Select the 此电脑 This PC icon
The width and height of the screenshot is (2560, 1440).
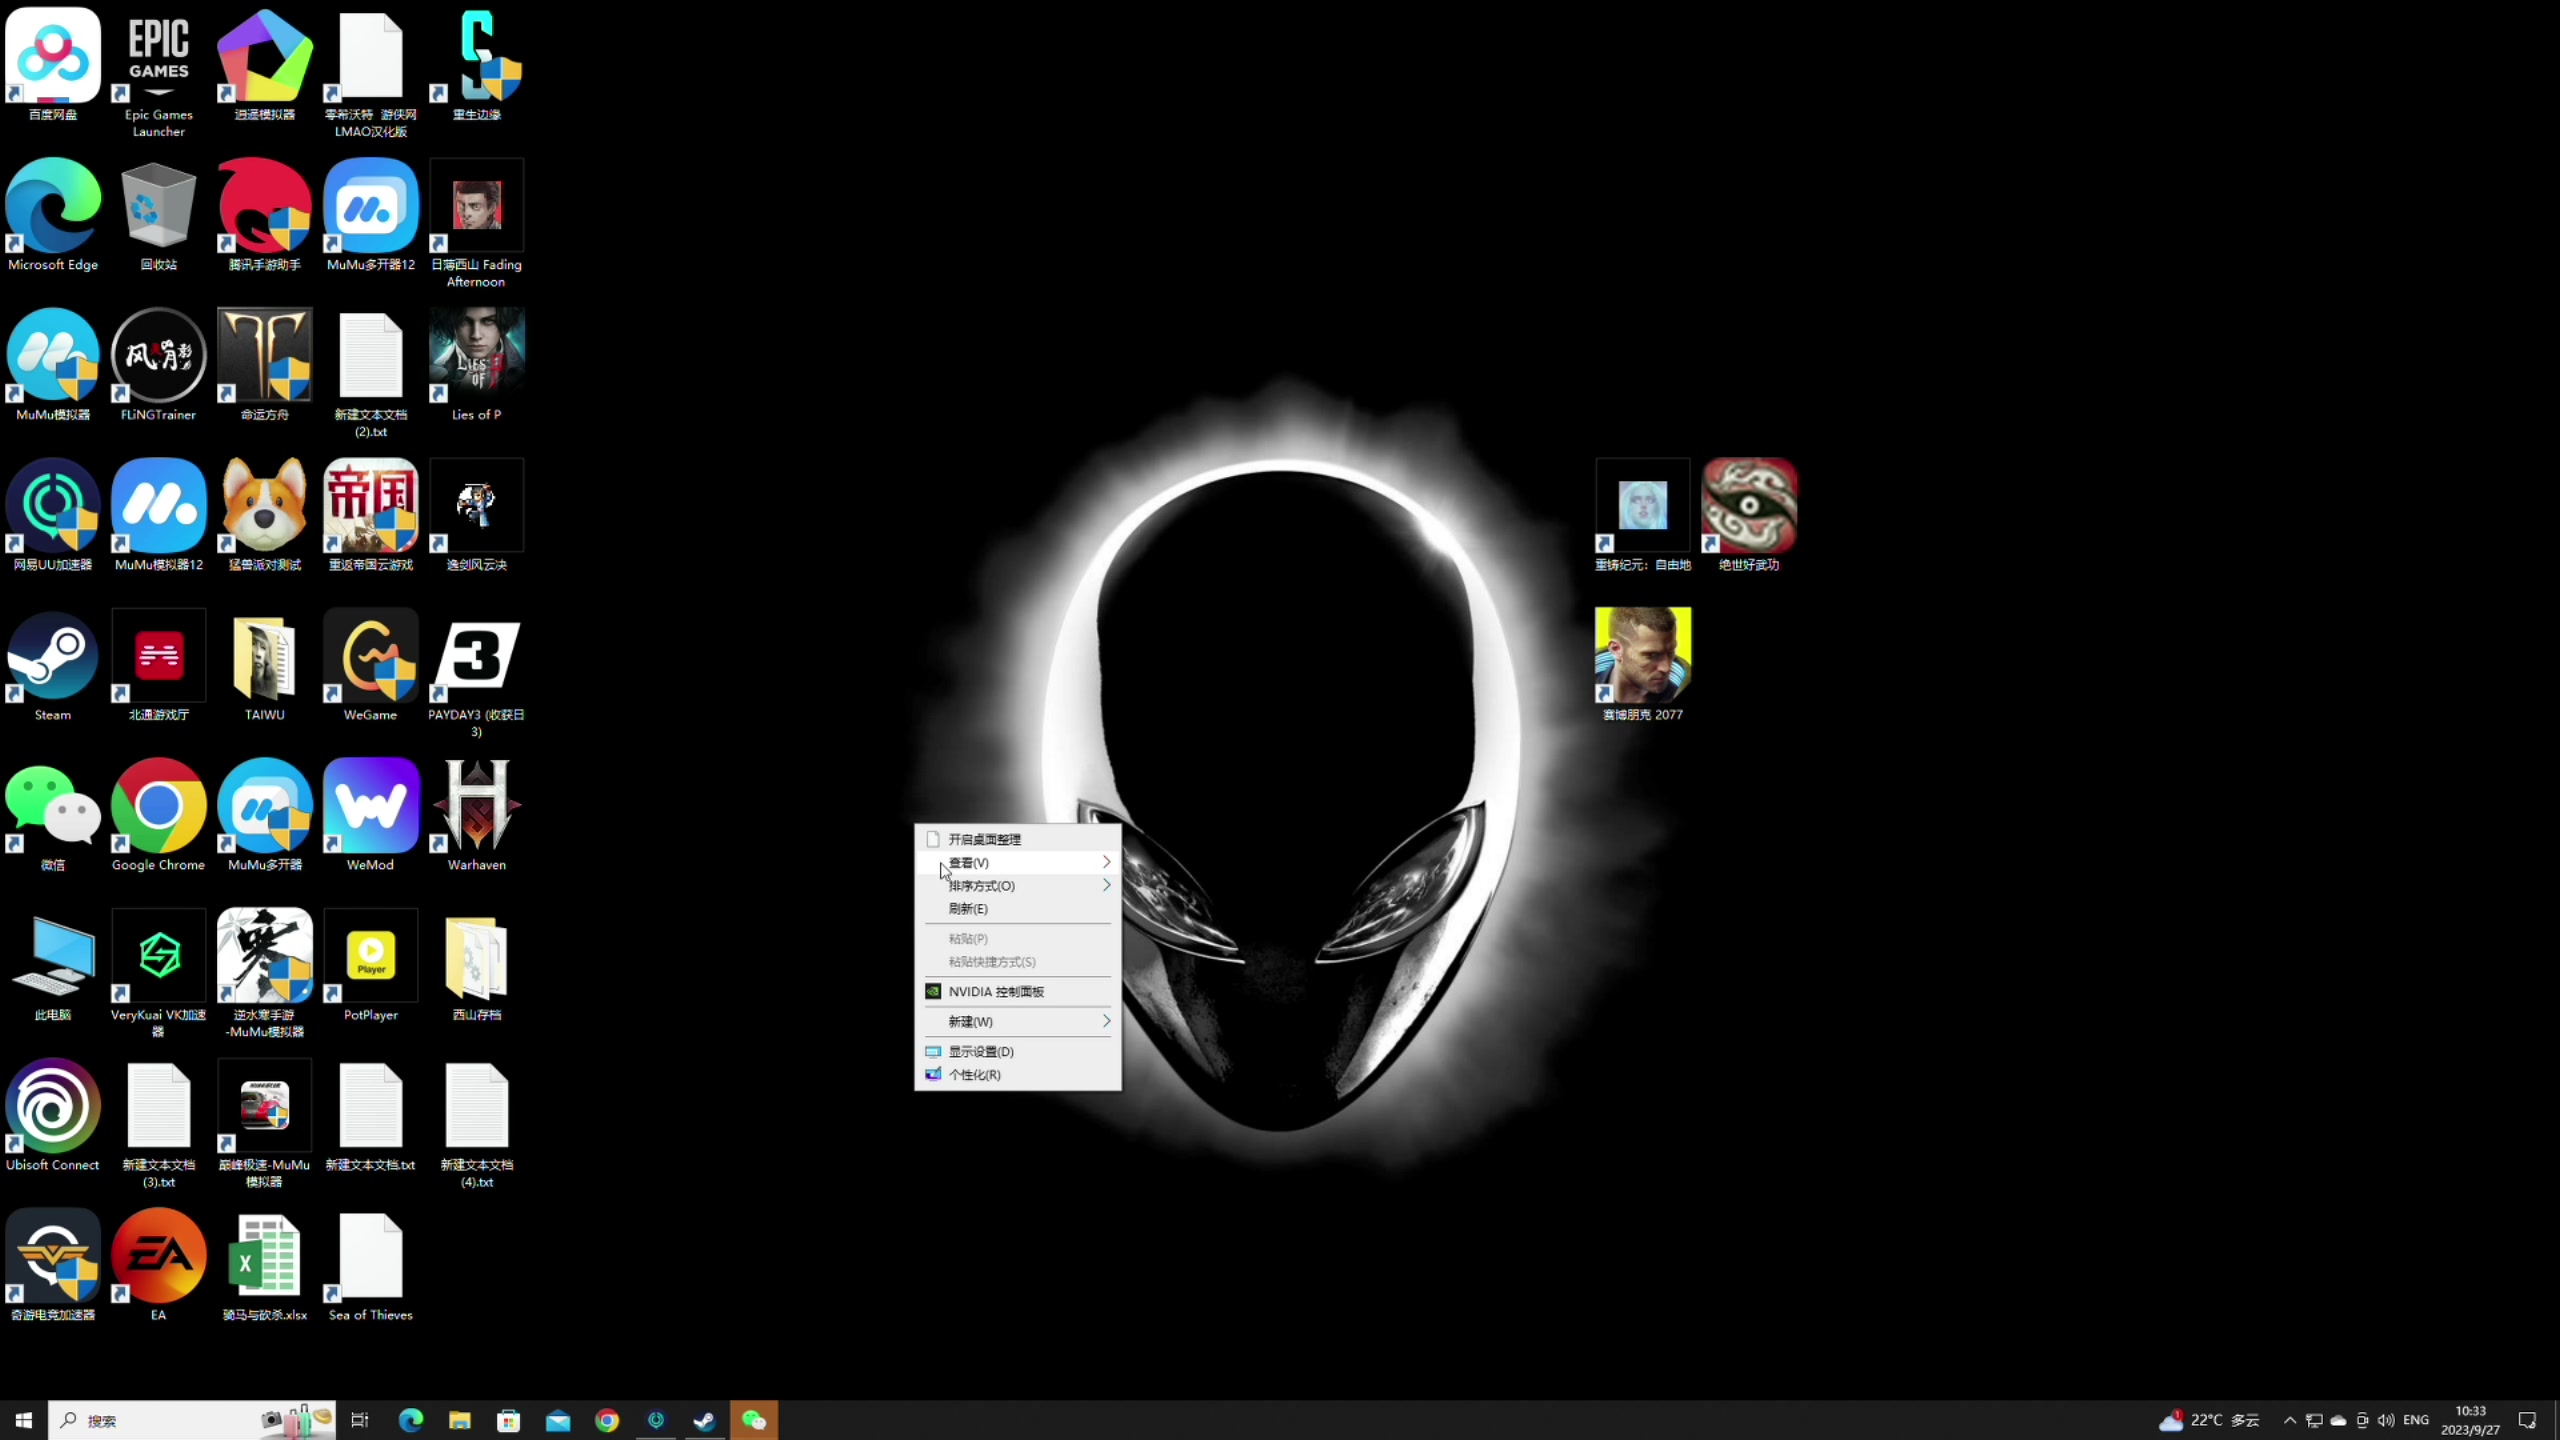tap(53, 965)
